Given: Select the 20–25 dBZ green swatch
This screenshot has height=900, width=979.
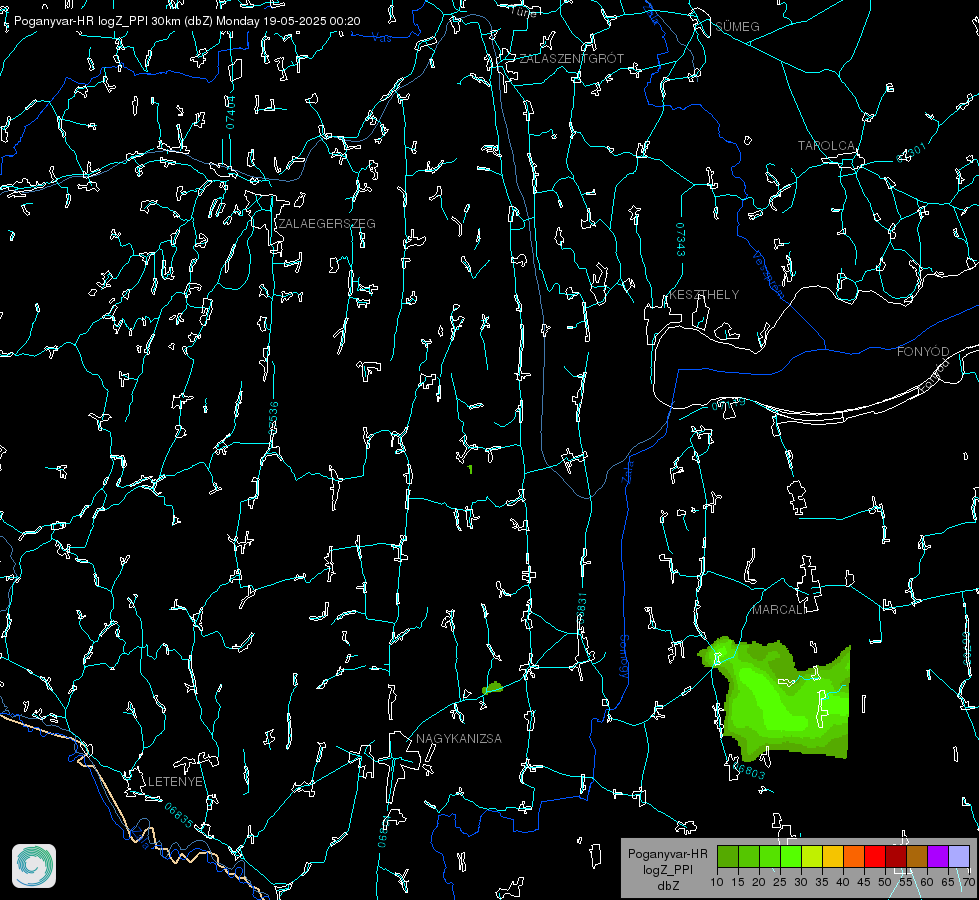Looking at the screenshot, I should 770,856.
